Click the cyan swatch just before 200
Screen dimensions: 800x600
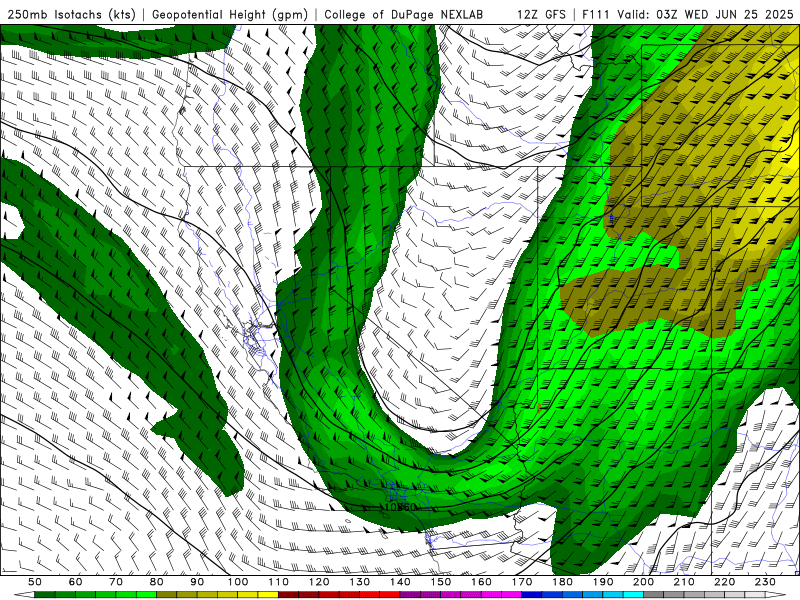[633, 595]
